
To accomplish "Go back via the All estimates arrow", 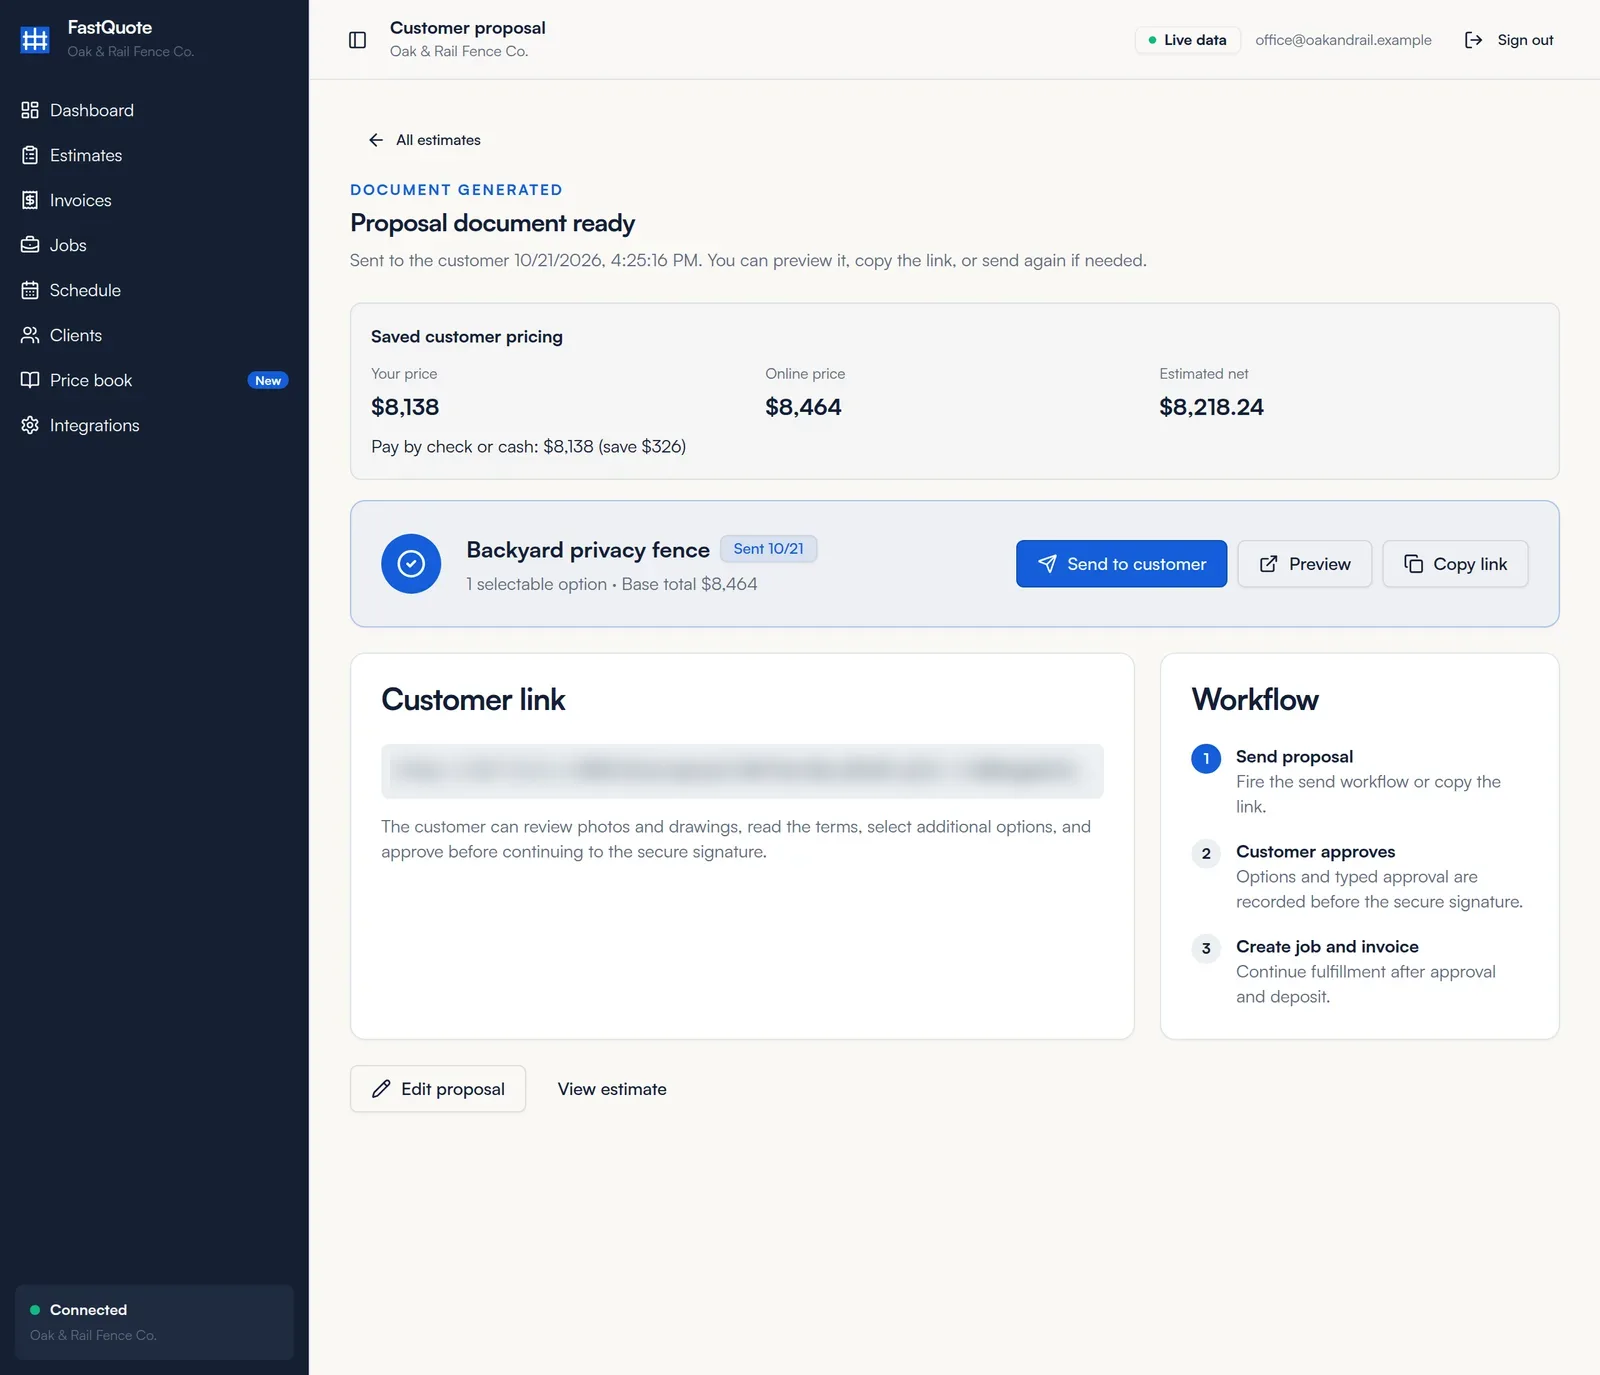I will coord(376,140).
